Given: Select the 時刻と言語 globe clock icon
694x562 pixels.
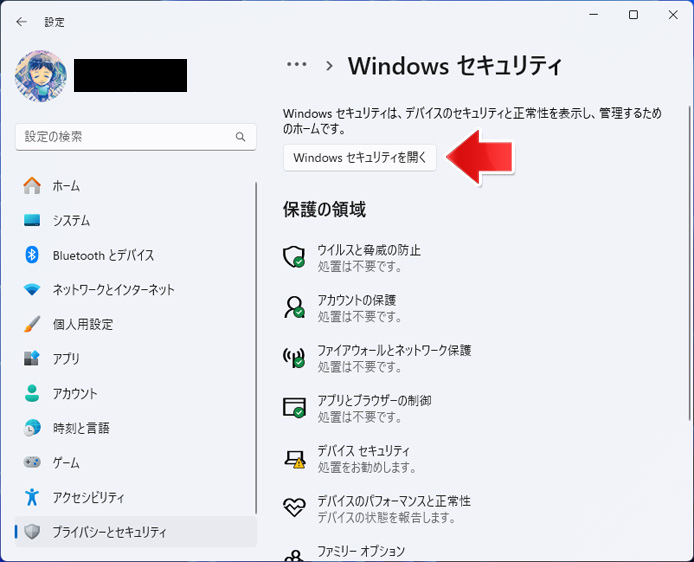Looking at the screenshot, I should click(x=32, y=427).
